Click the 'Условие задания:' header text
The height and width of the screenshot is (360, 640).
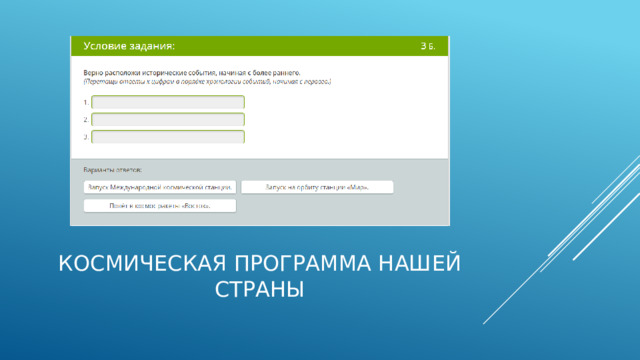(x=129, y=46)
